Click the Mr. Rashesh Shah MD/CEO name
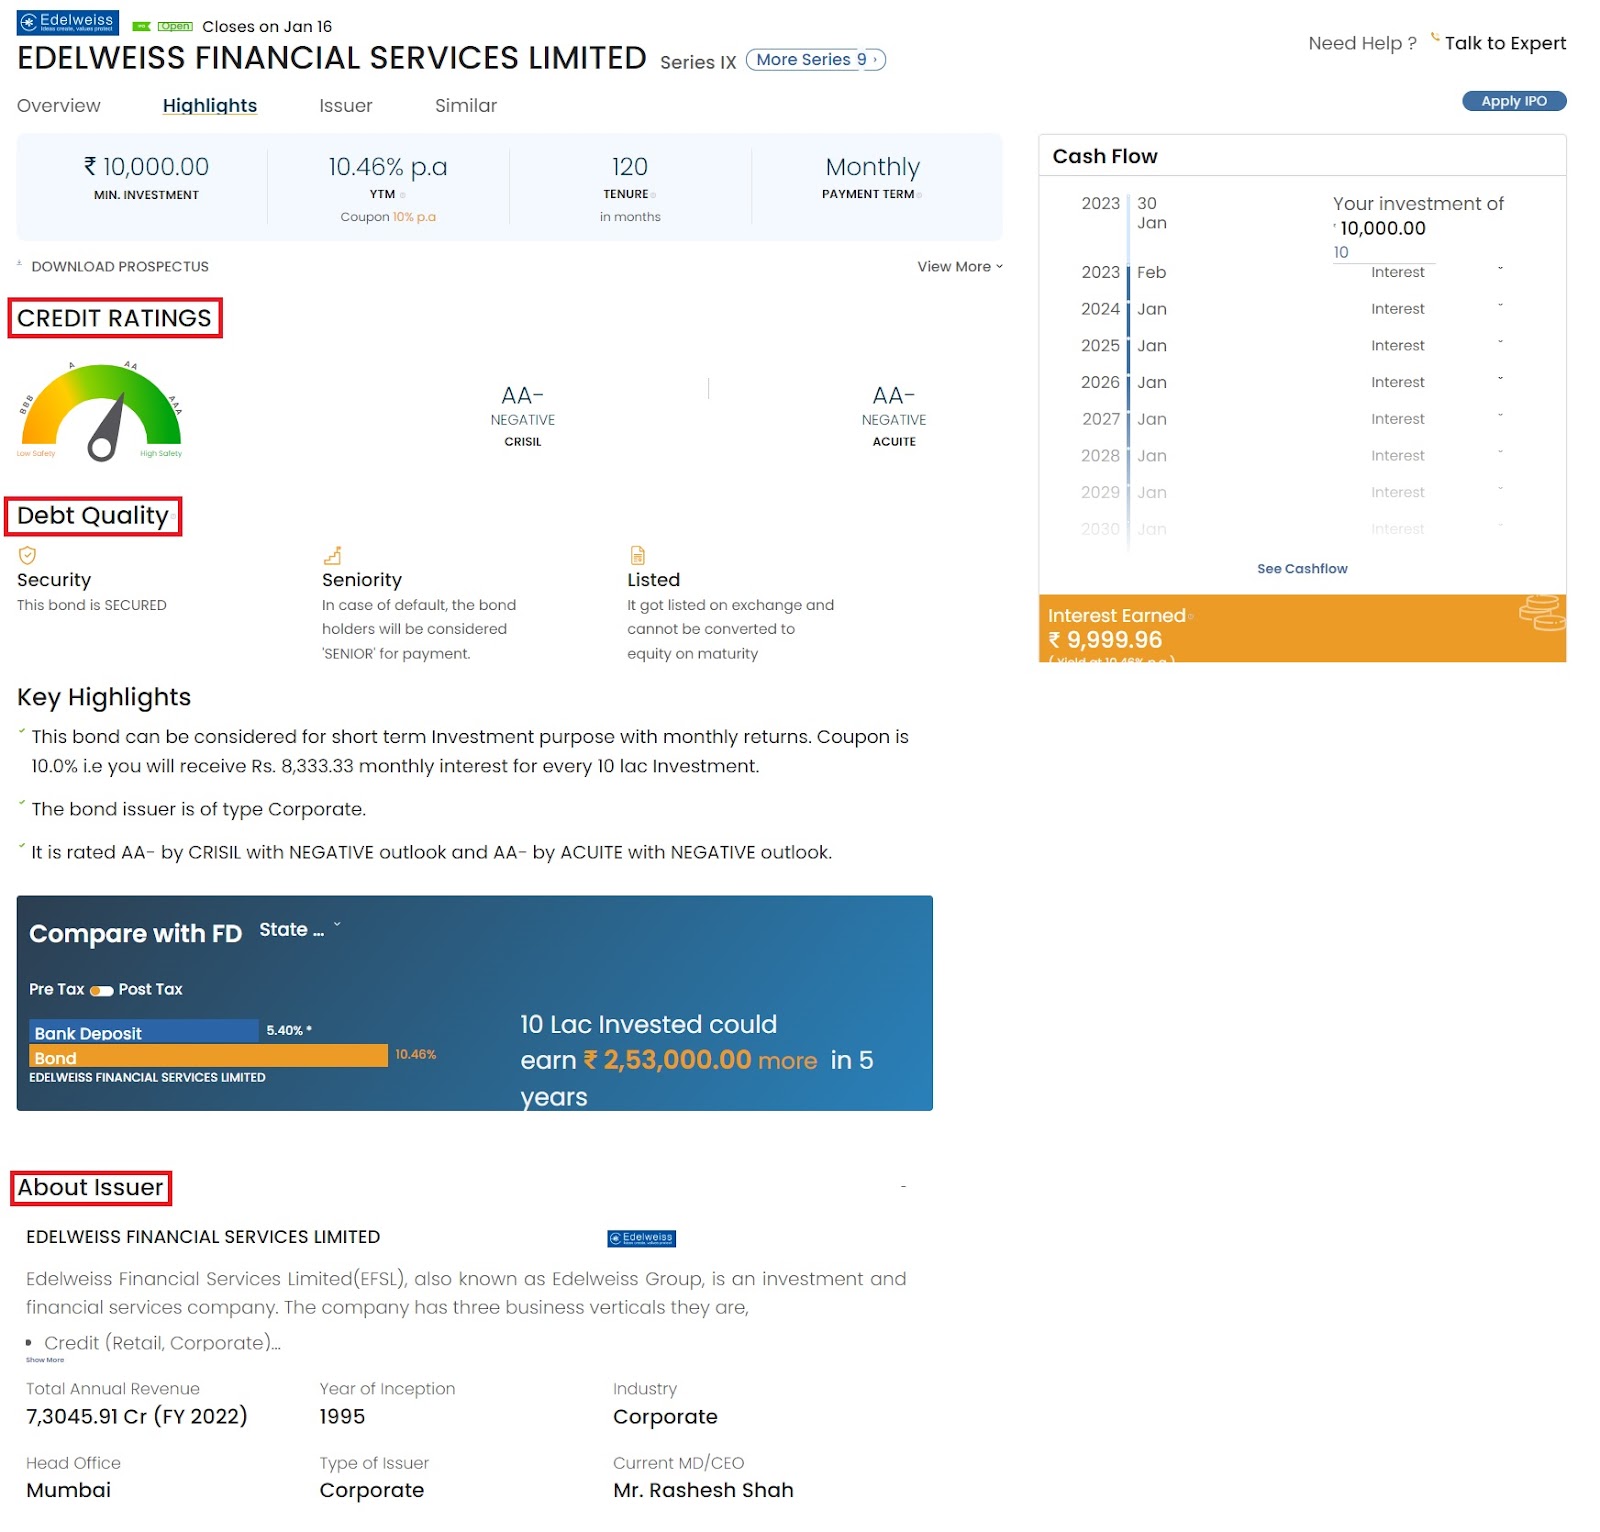 coord(703,1490)
